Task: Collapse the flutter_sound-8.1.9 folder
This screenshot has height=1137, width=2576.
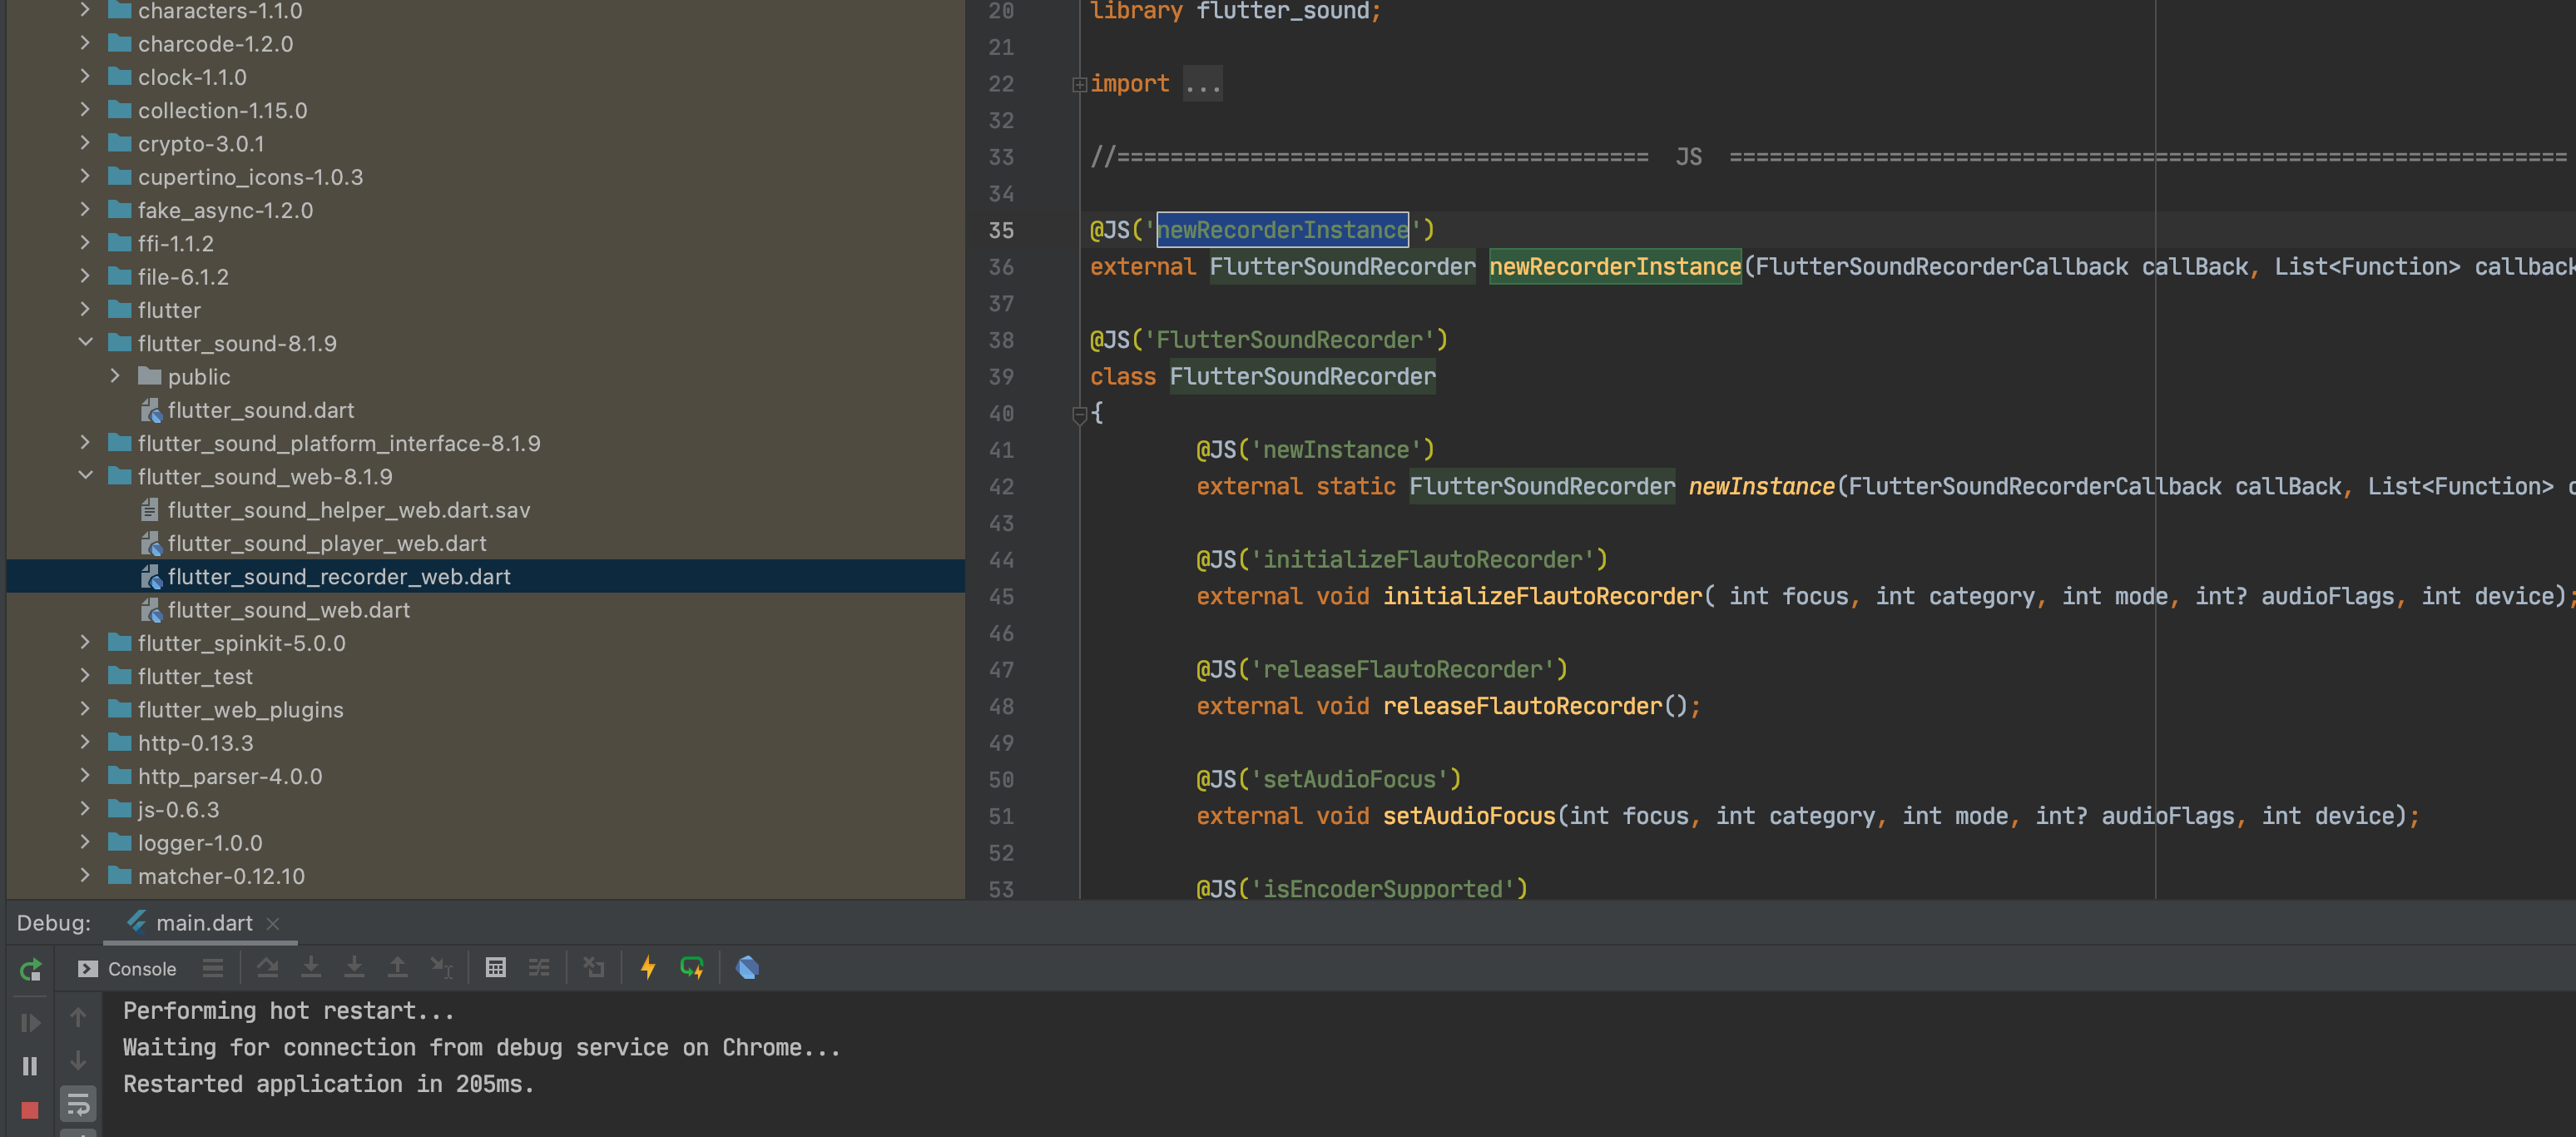Action: (x=85, y=343)
